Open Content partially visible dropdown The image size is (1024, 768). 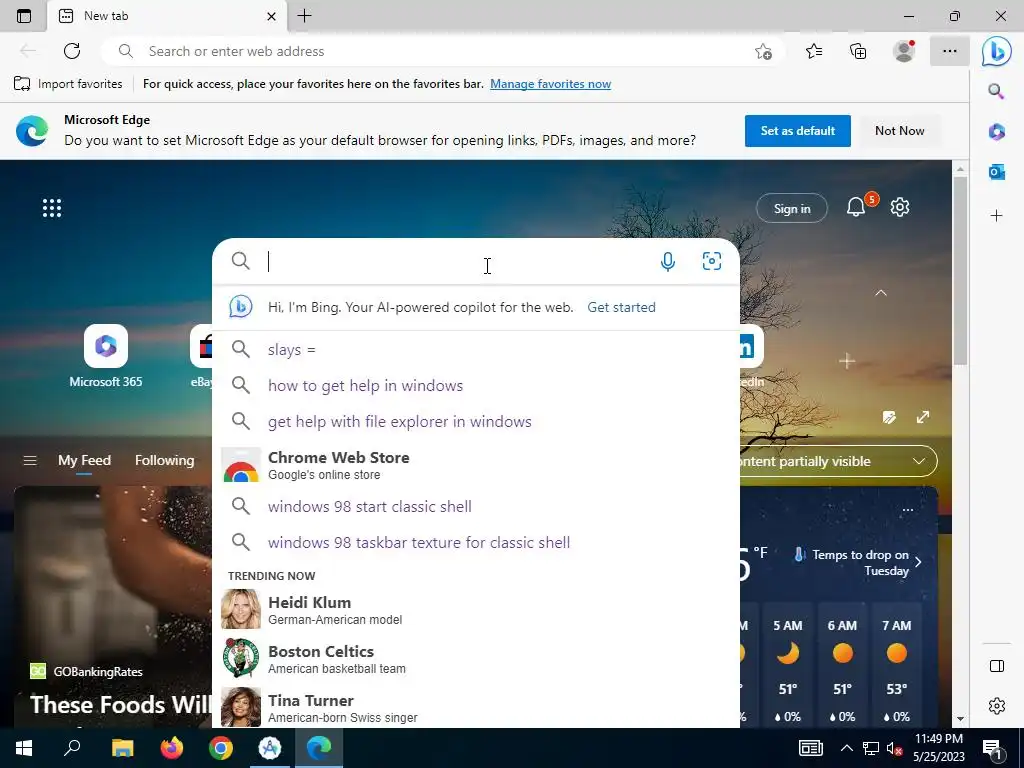pyautogui.click(x=839, y=461)
